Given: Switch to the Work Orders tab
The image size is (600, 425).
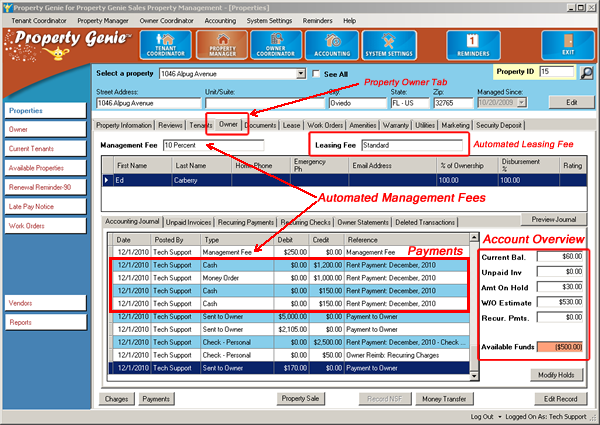Looking at the screenshot, I should point(325,125).
